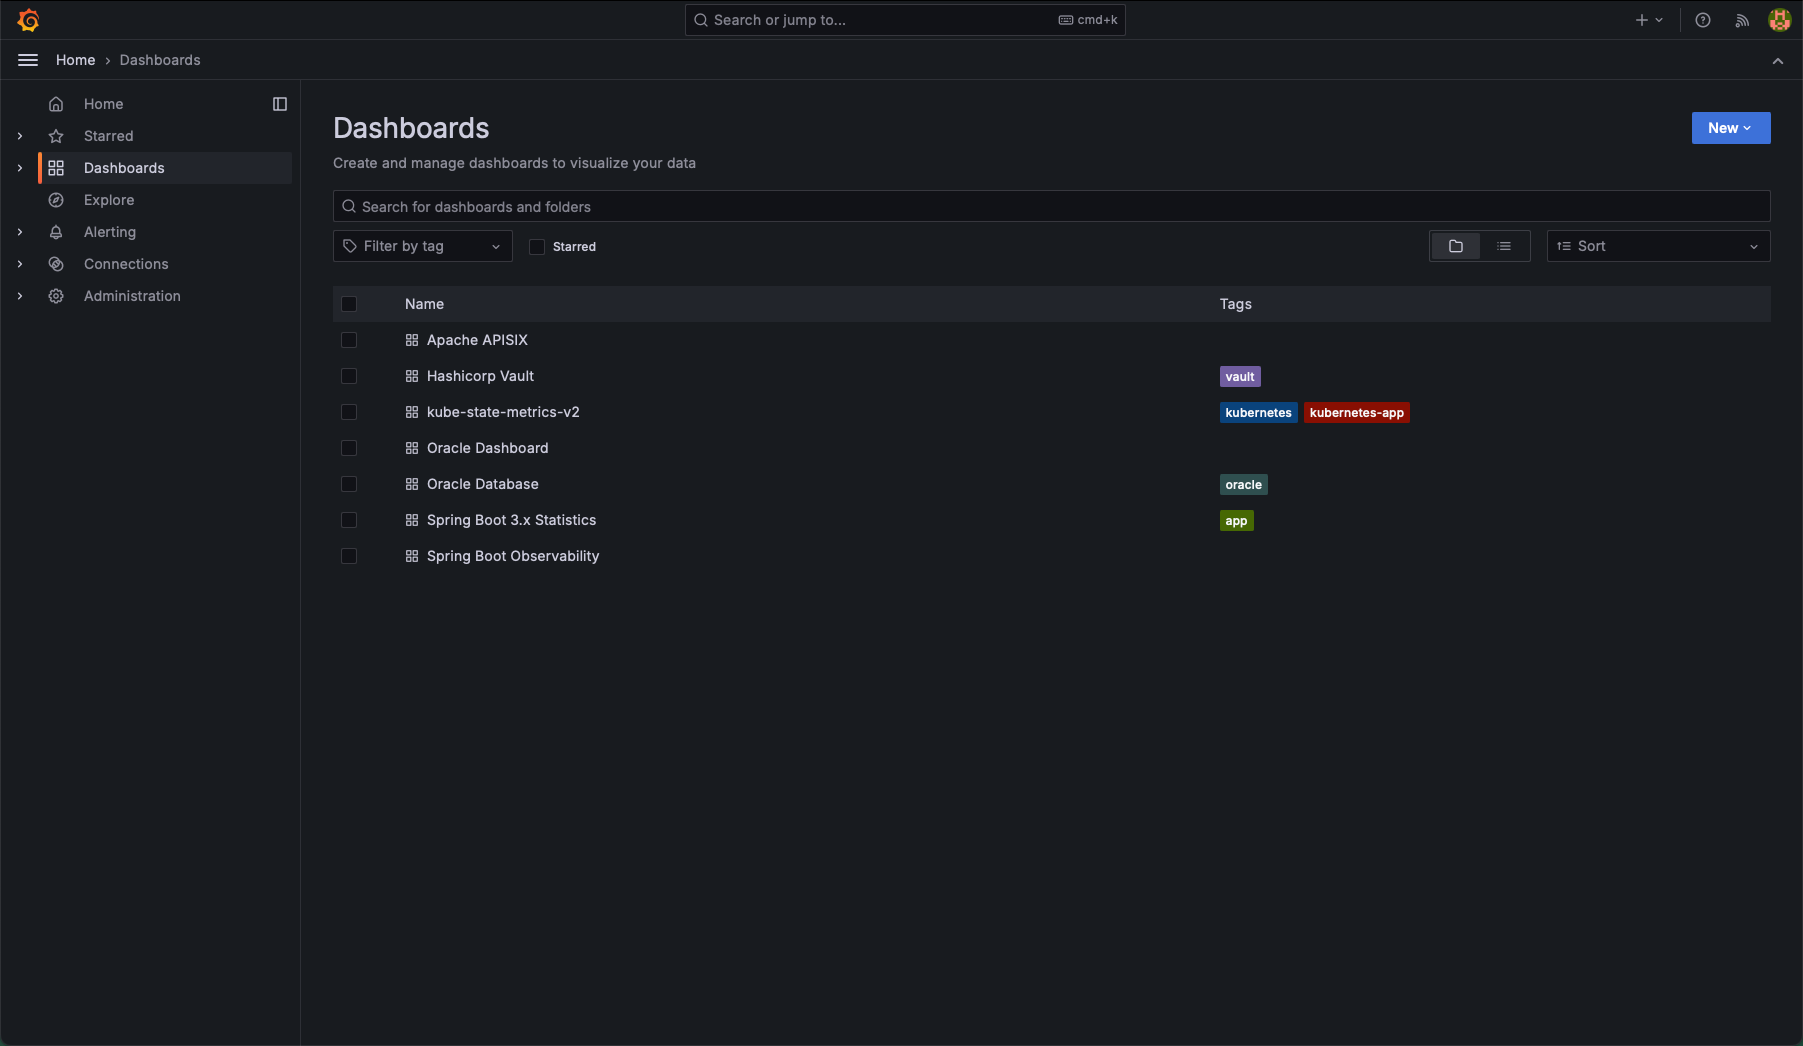Filter by the red kubernetes-app tag

(1357, 413)
